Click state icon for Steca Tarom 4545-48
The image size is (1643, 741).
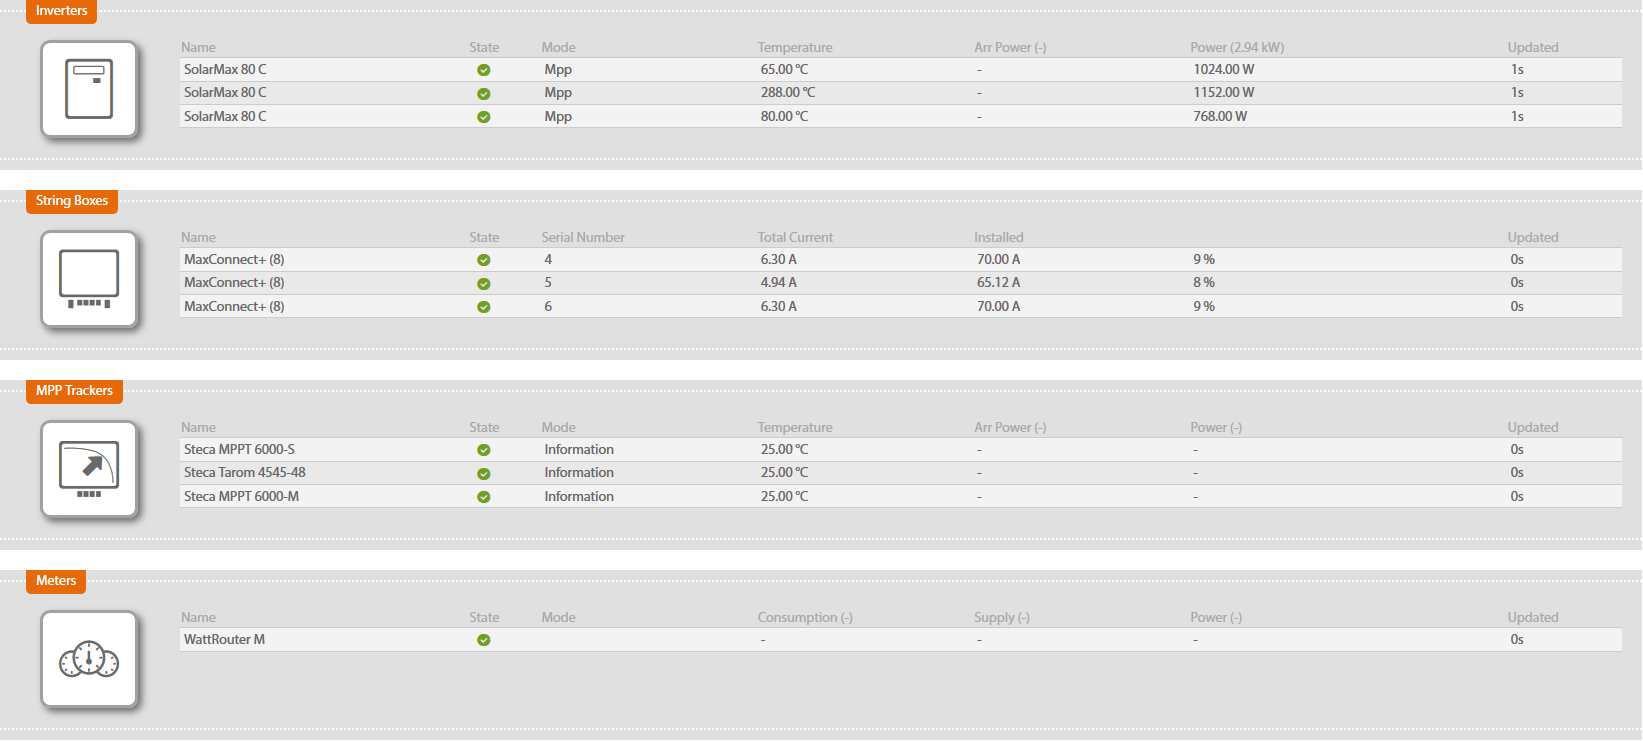484,473
